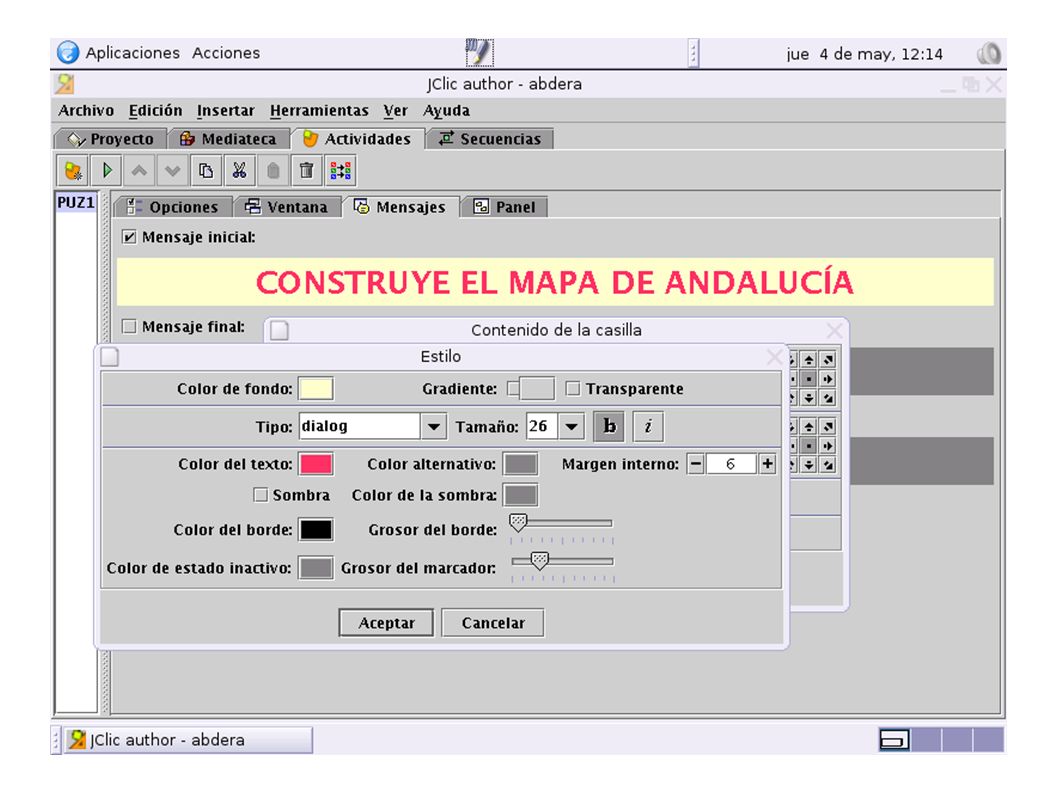The height and width of the screenshot is (793, 1058).
Task: Open the Ventana sub-tab
Action: coord(287,207)
